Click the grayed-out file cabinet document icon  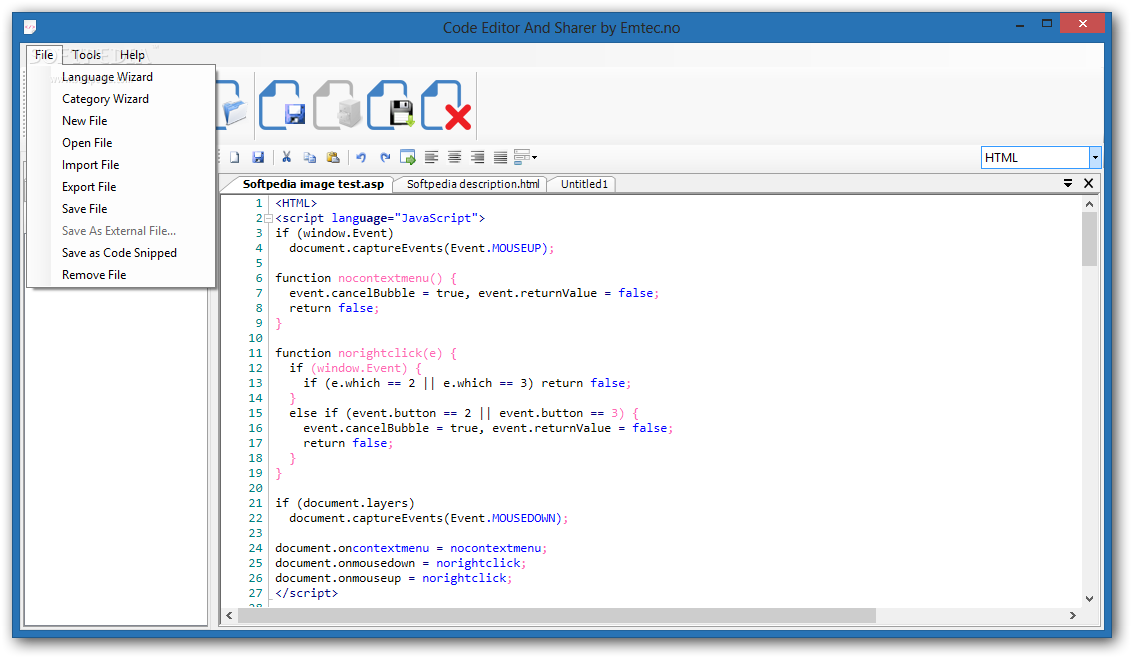[337, 105]
